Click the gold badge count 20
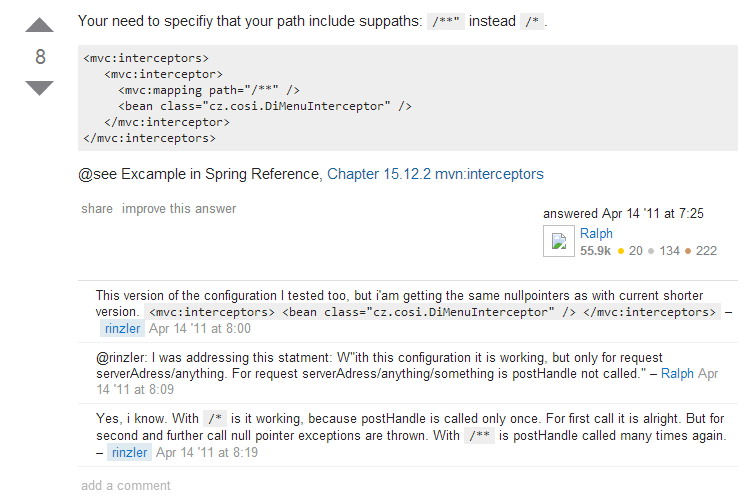 [x=630, y=251]
